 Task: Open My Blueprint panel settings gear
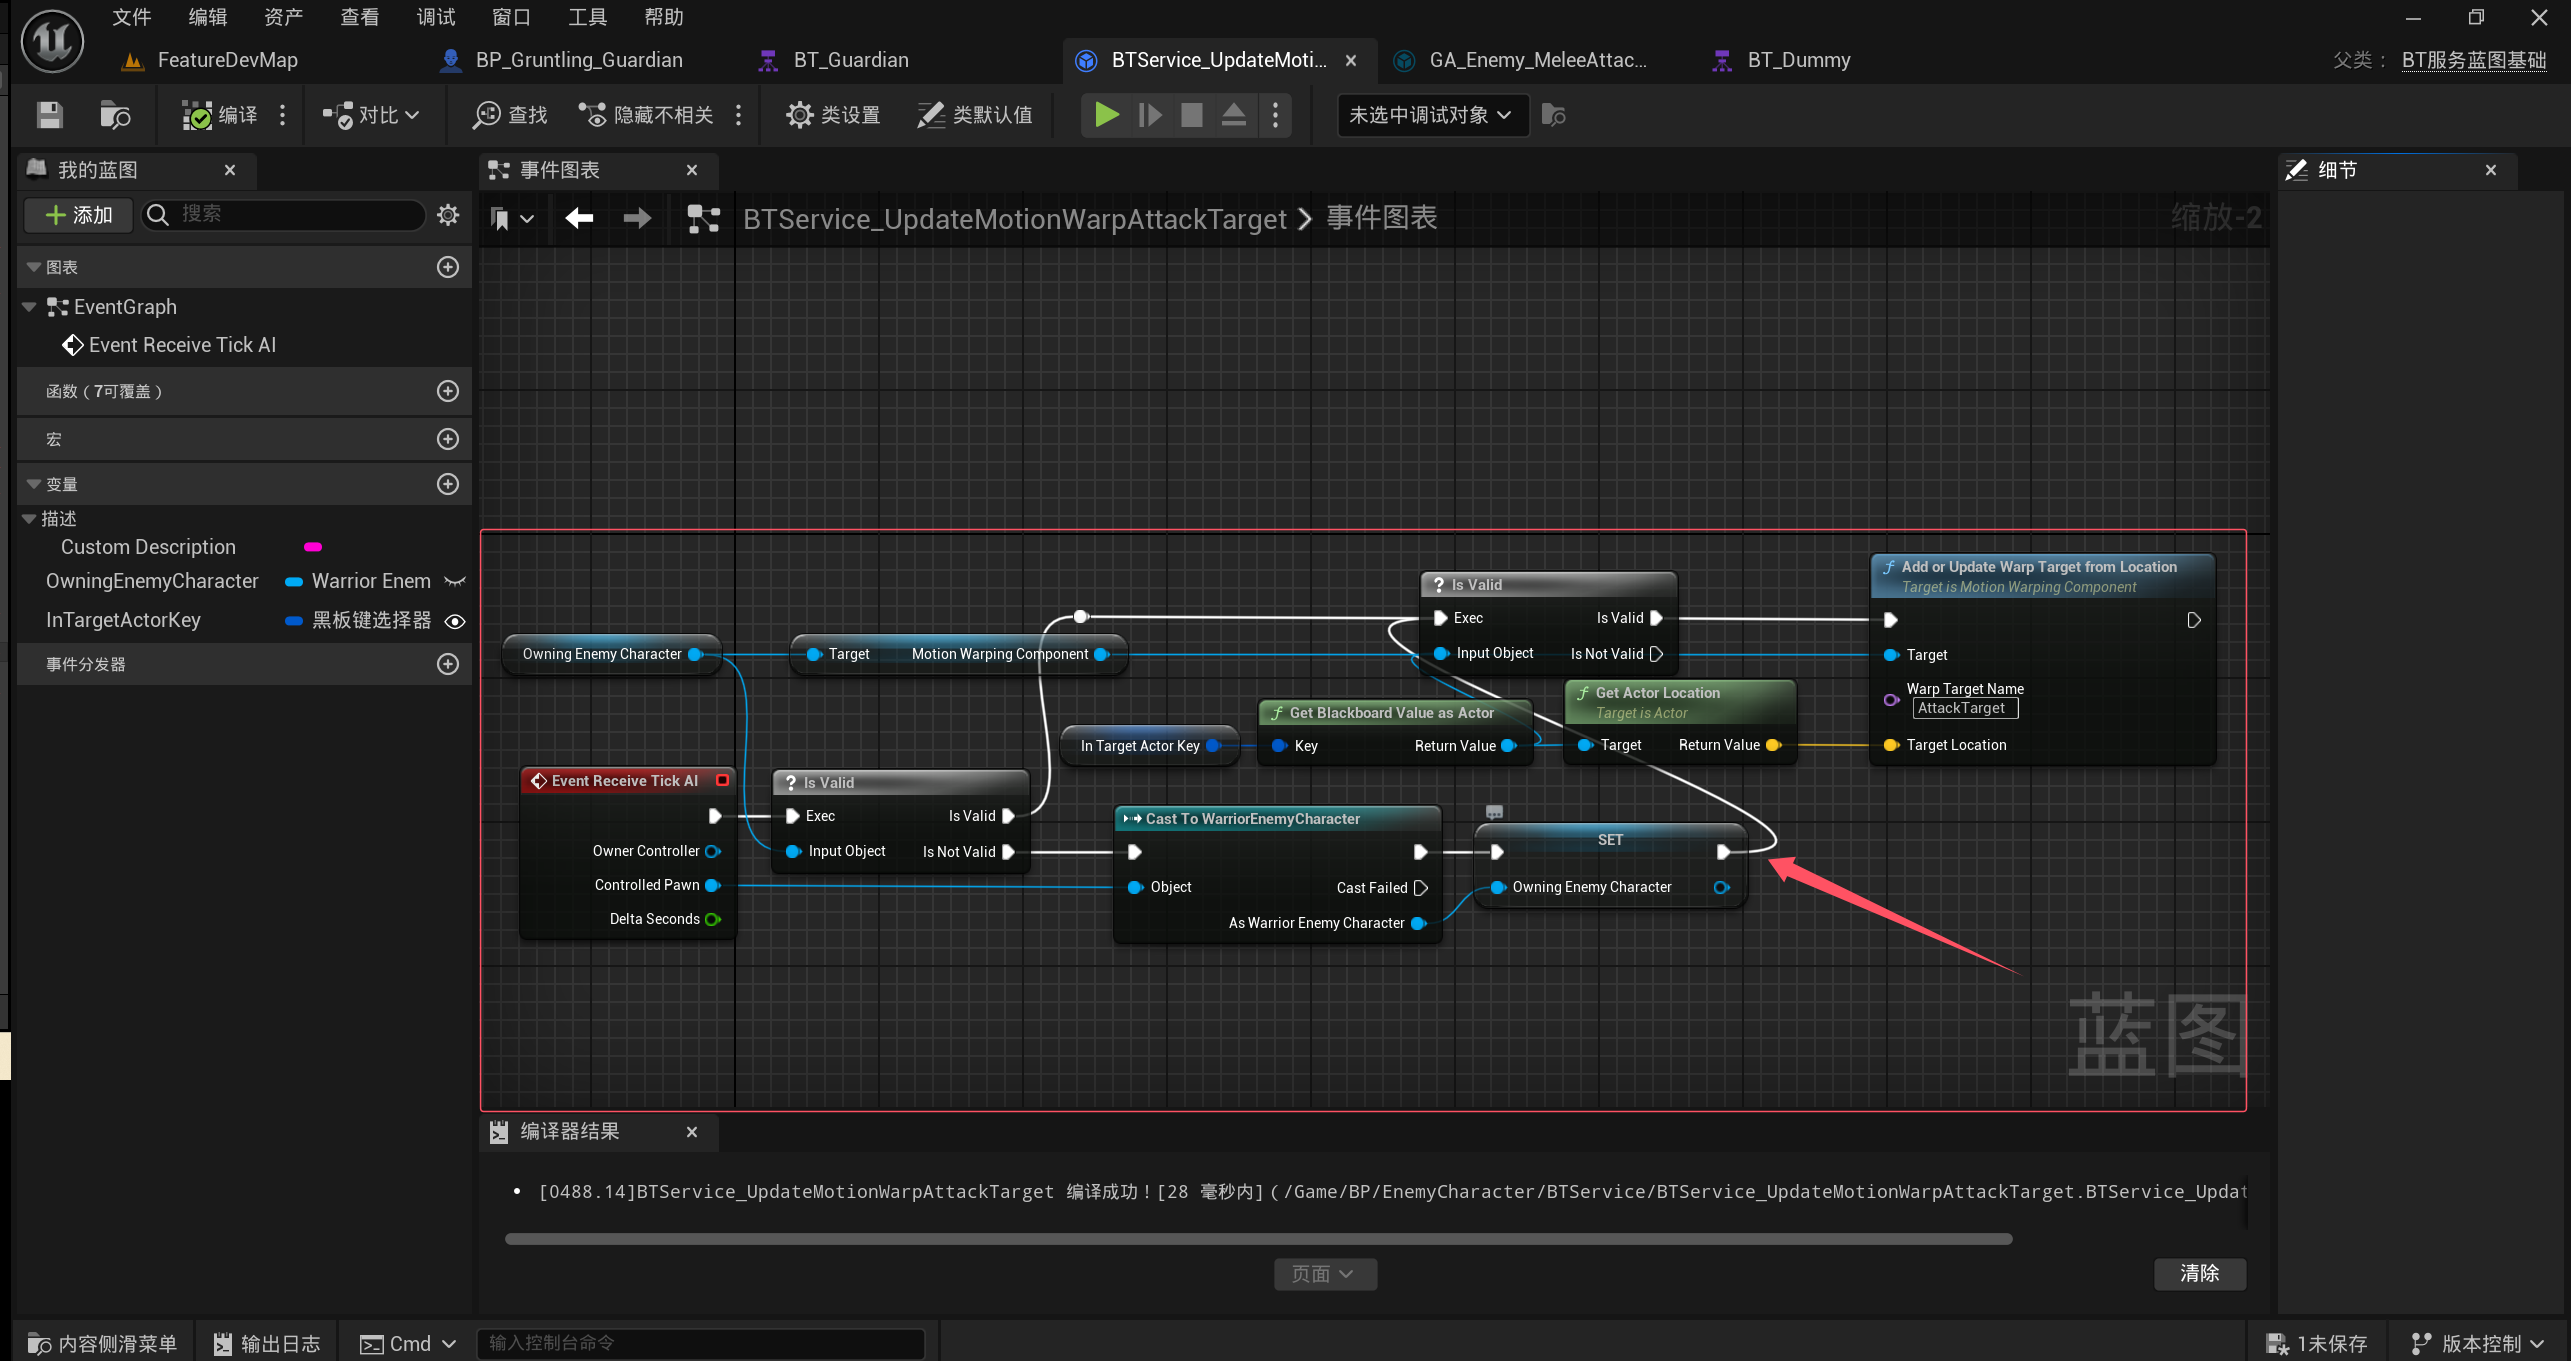pyautogui.click(x=448, y=215)
